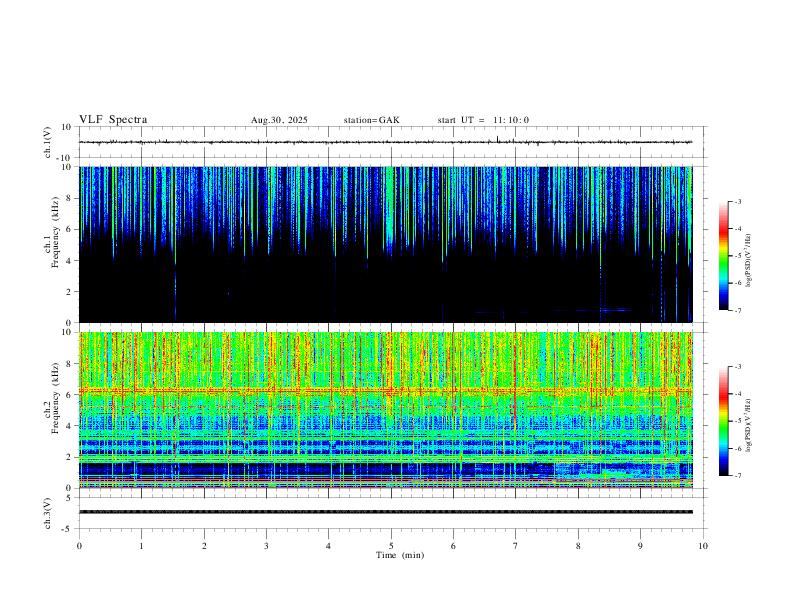Viewport: 792px width, 612px height.
Task: Click the '2' kHz tick of ch.2 spectrogram
Action: click(x=69, y=457)
